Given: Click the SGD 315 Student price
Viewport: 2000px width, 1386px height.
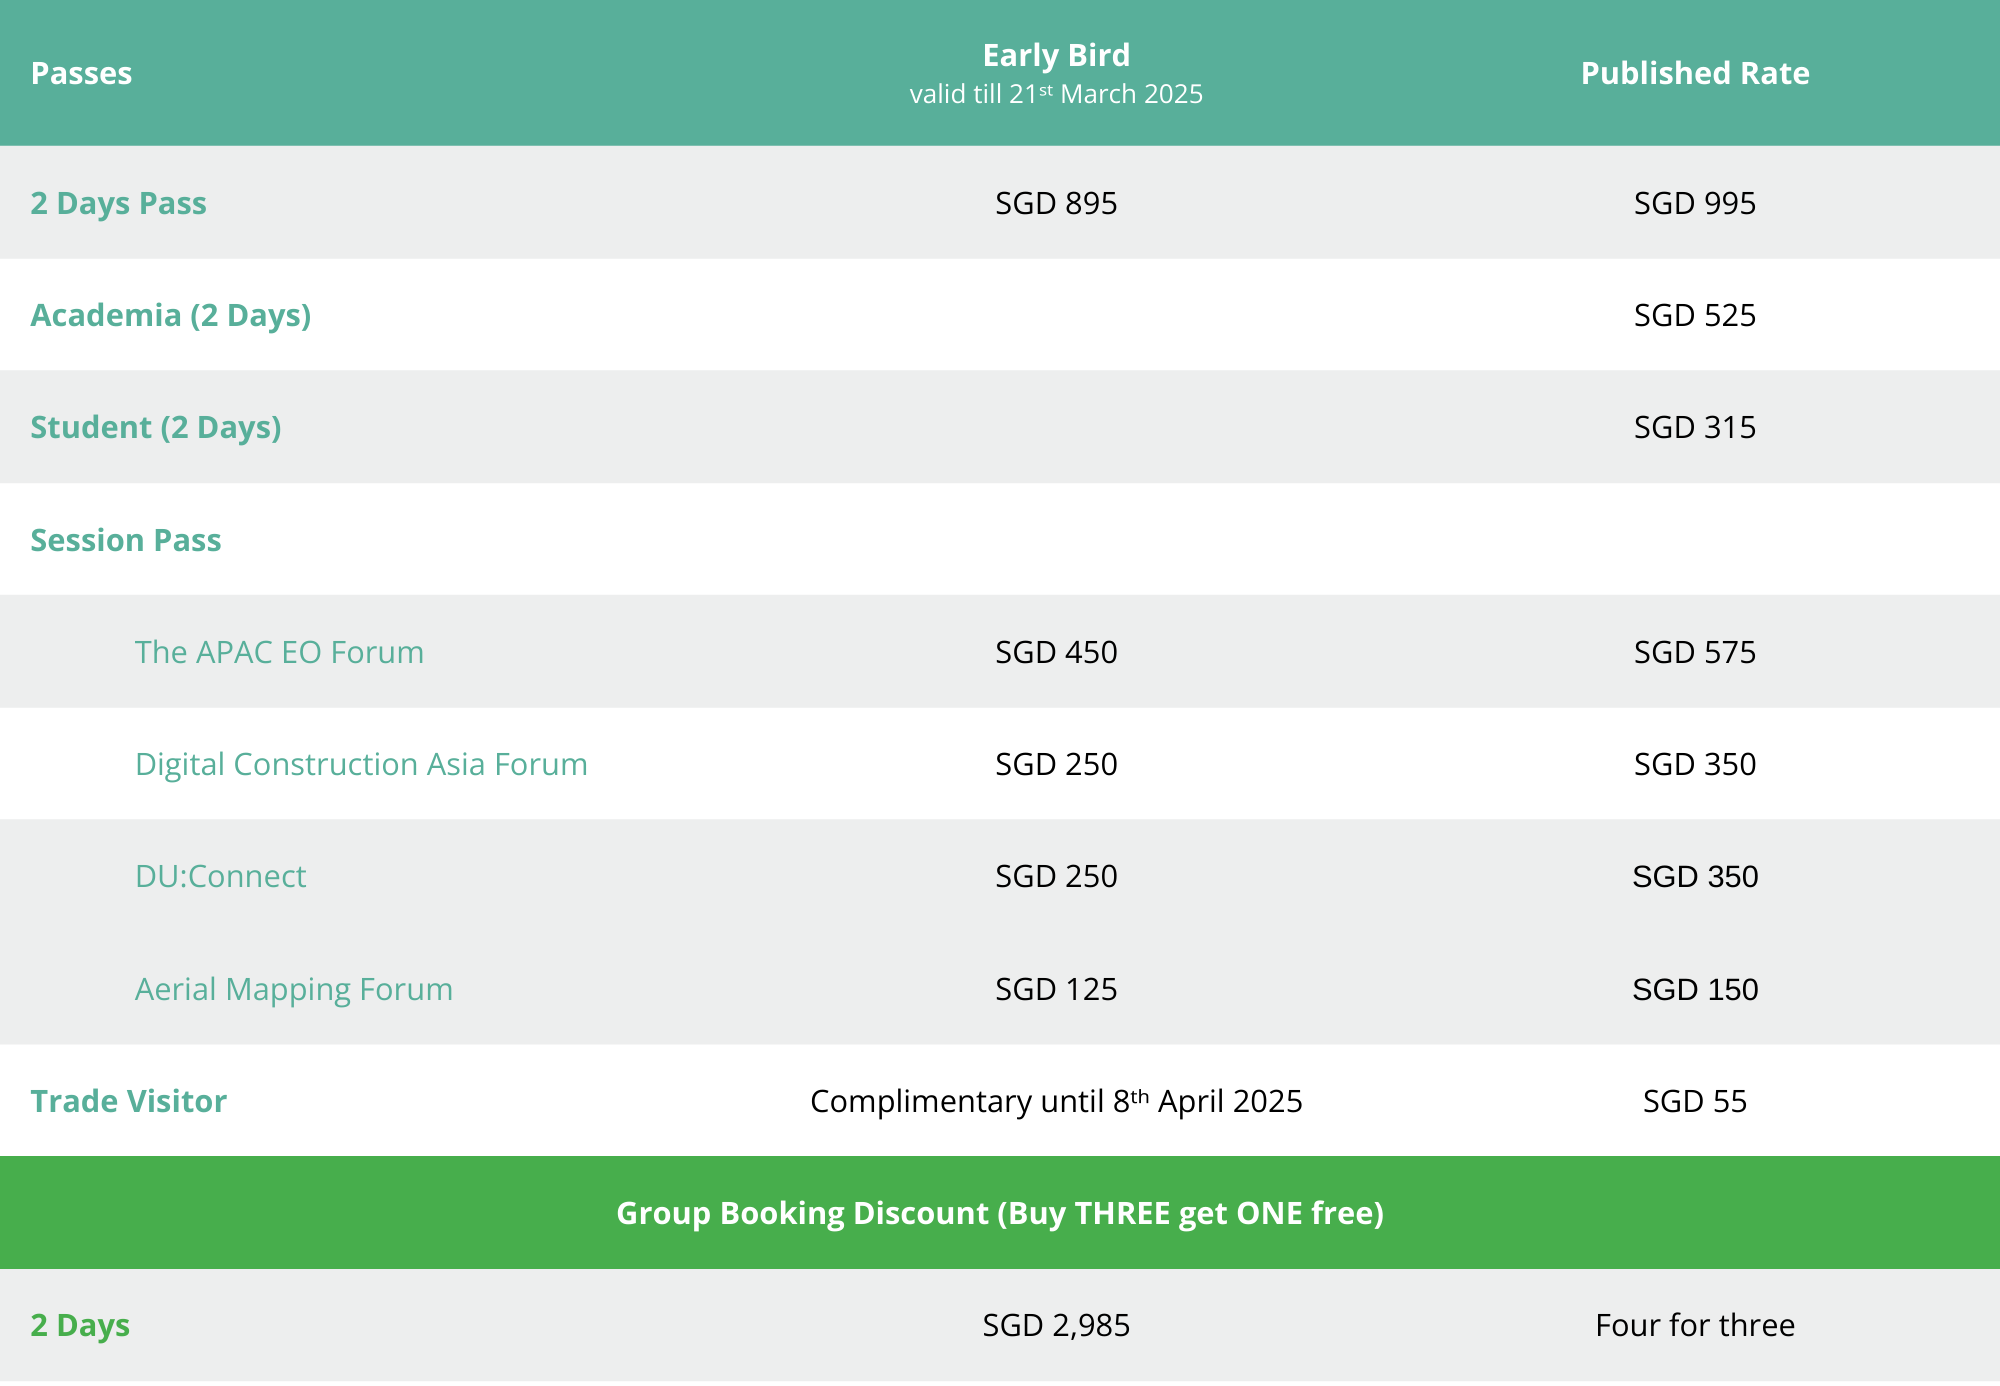Looking at the screenshot, I should tap(1695, 427).
